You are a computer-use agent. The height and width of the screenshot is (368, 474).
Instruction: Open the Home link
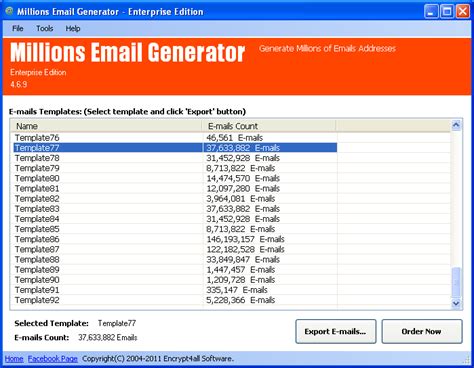14,359
